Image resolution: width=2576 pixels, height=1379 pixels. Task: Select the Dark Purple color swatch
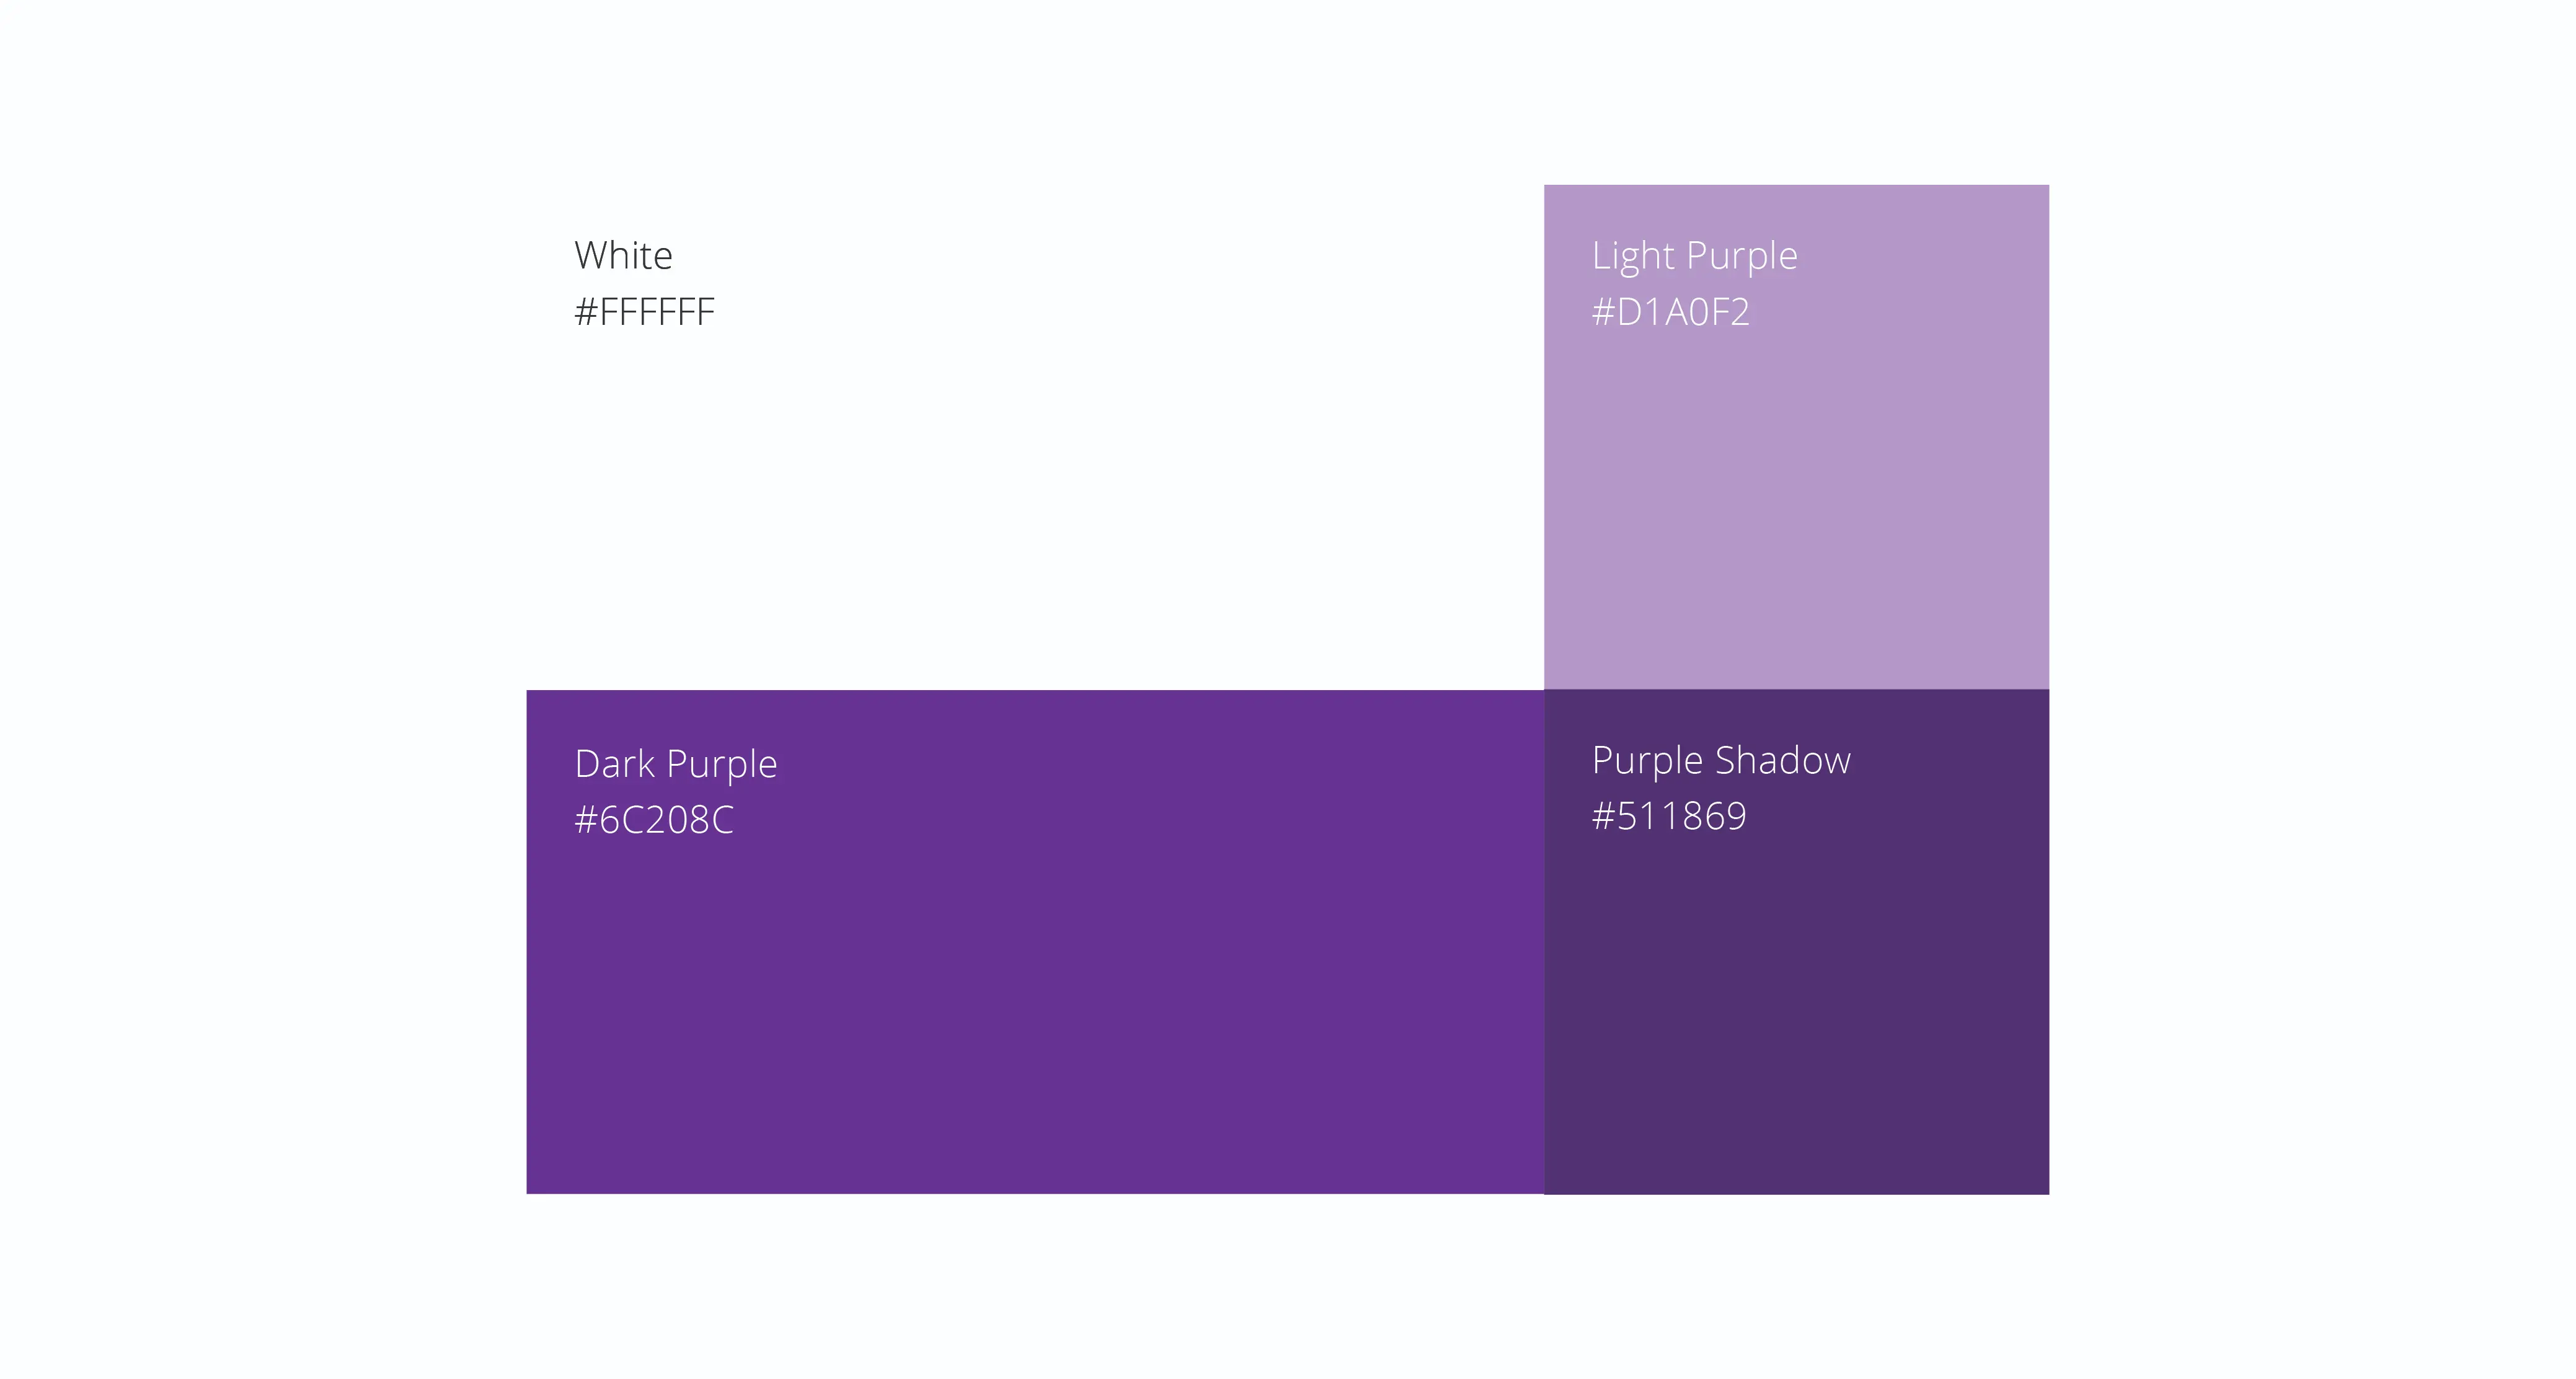tap(1035, 942)
